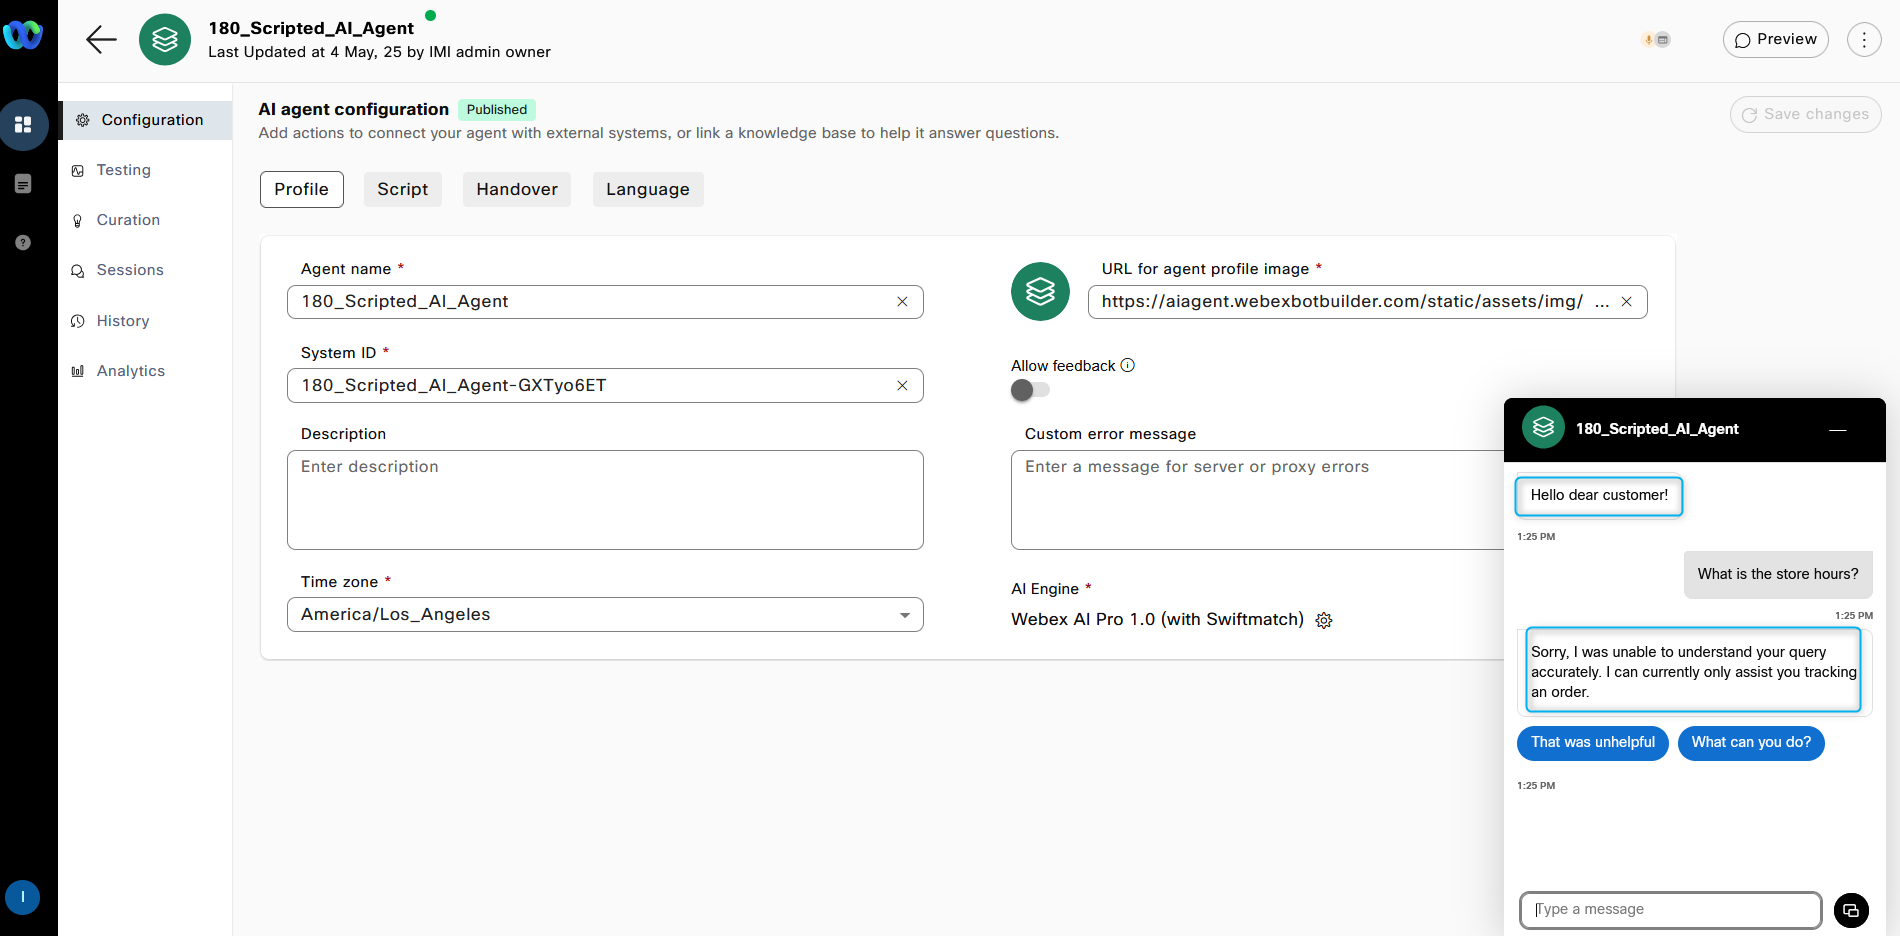This screenshot has height=936, width=1900.
Task: Clear the Agent name field
Action: coord(902,302)
